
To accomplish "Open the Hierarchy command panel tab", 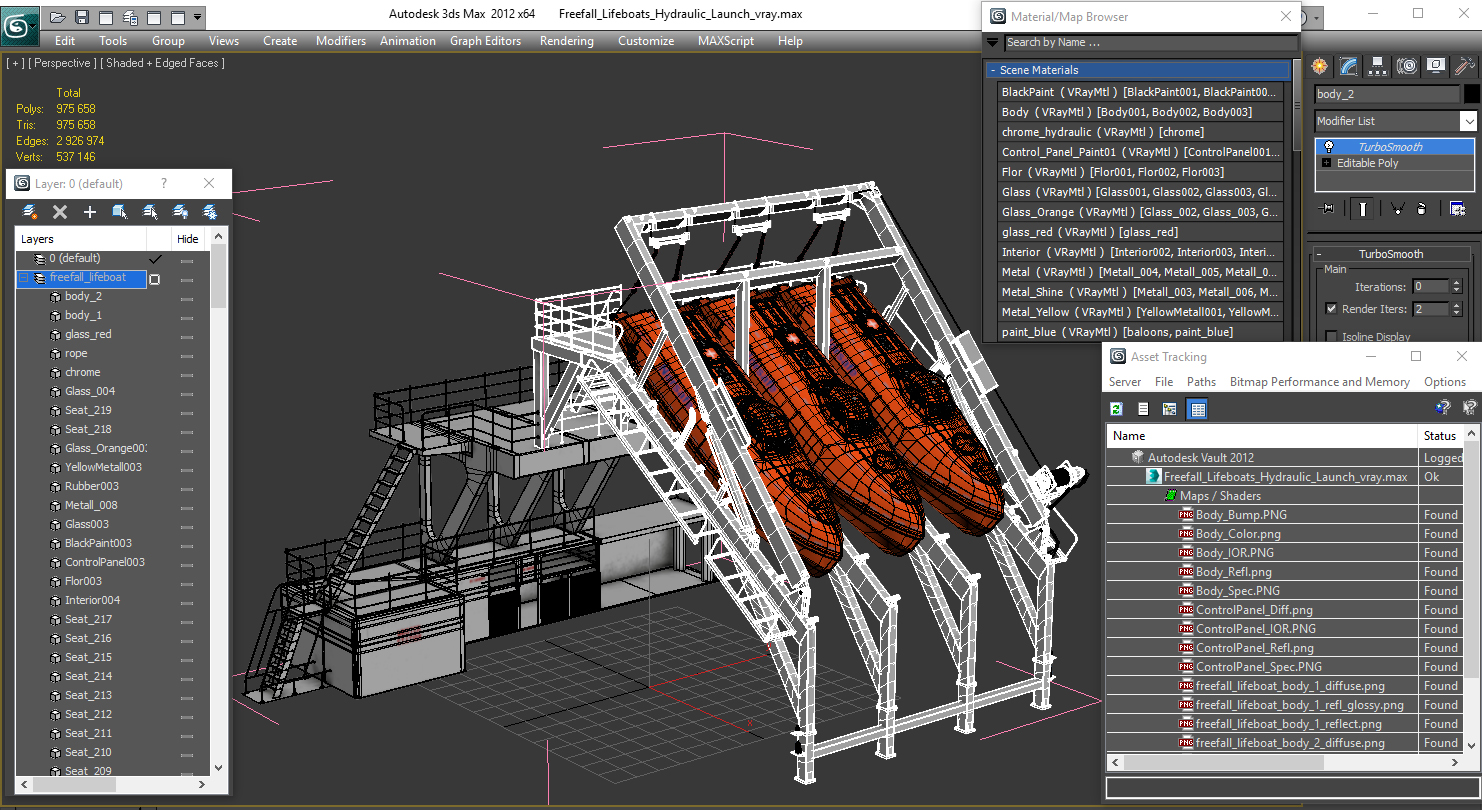I will pyautogui.click(x=1378, y=66).
